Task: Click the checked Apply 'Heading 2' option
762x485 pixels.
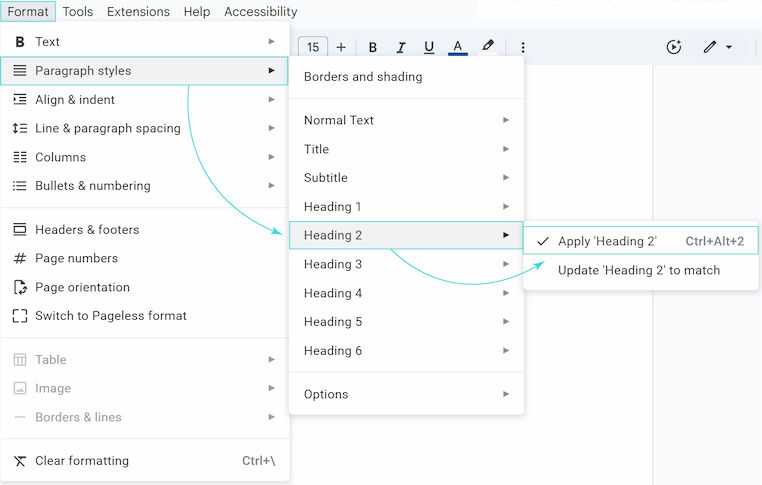Action: point(641,241)
